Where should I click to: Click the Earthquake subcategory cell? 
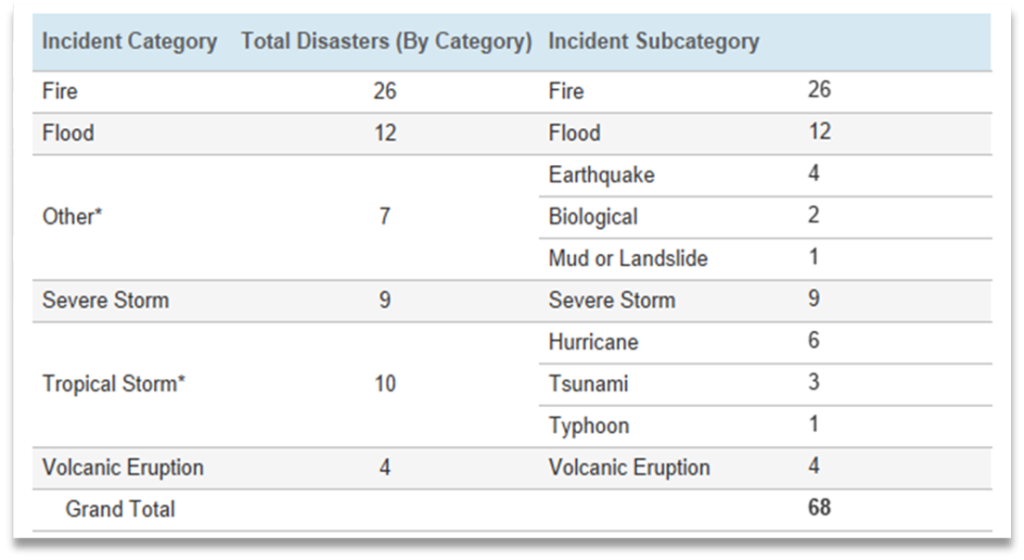tap(601, 175)
